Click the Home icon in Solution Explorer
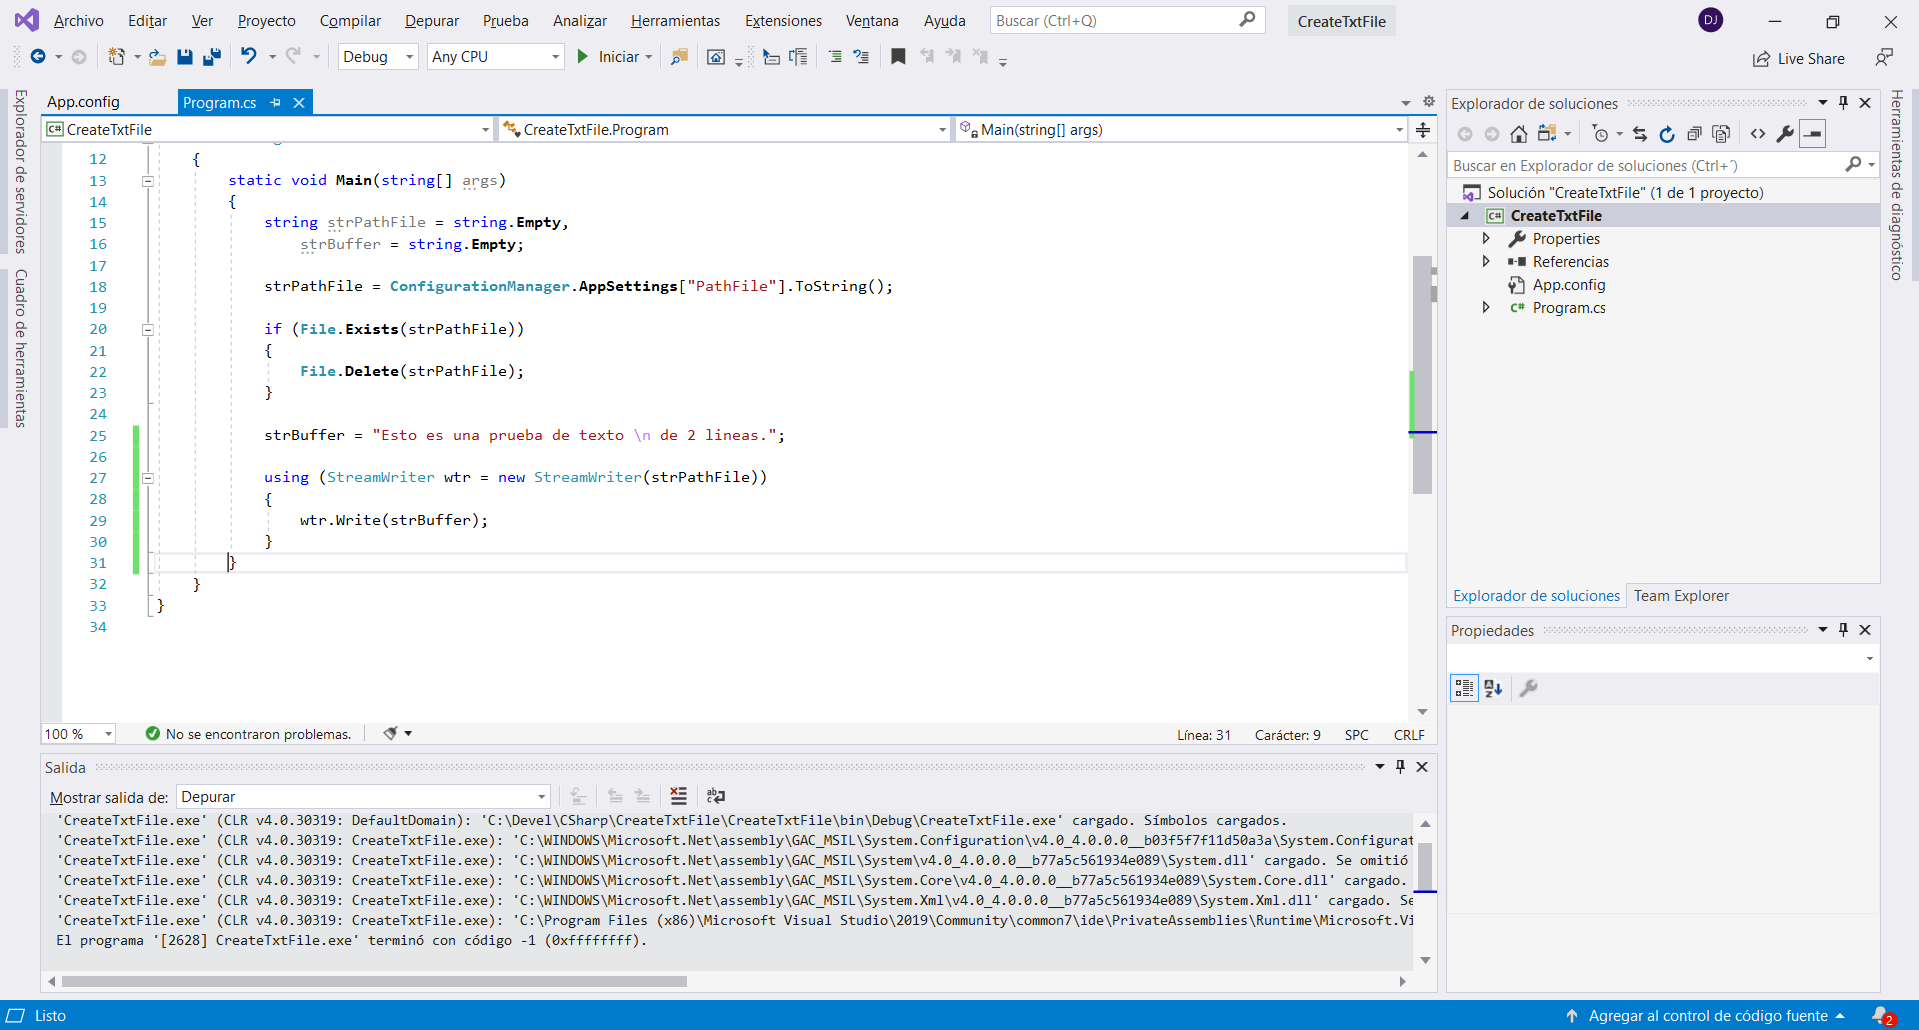This screenshot has width=1919, height=1030. click(1518, 134)
